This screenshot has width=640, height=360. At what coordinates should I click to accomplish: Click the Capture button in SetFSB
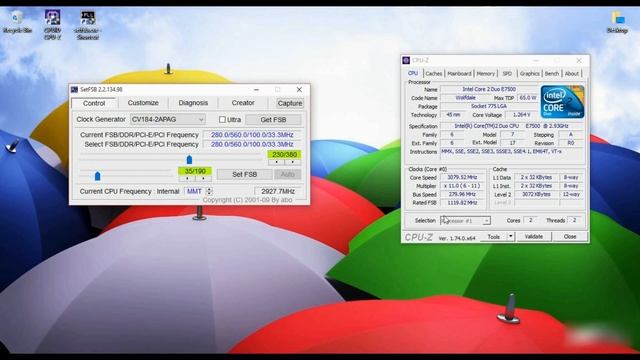coord(290,103)
